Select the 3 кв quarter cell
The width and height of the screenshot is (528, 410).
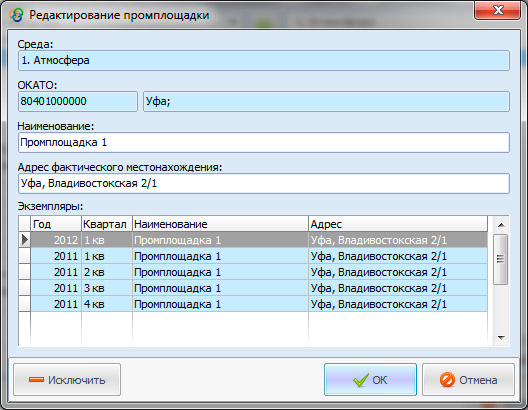[107, 288]
